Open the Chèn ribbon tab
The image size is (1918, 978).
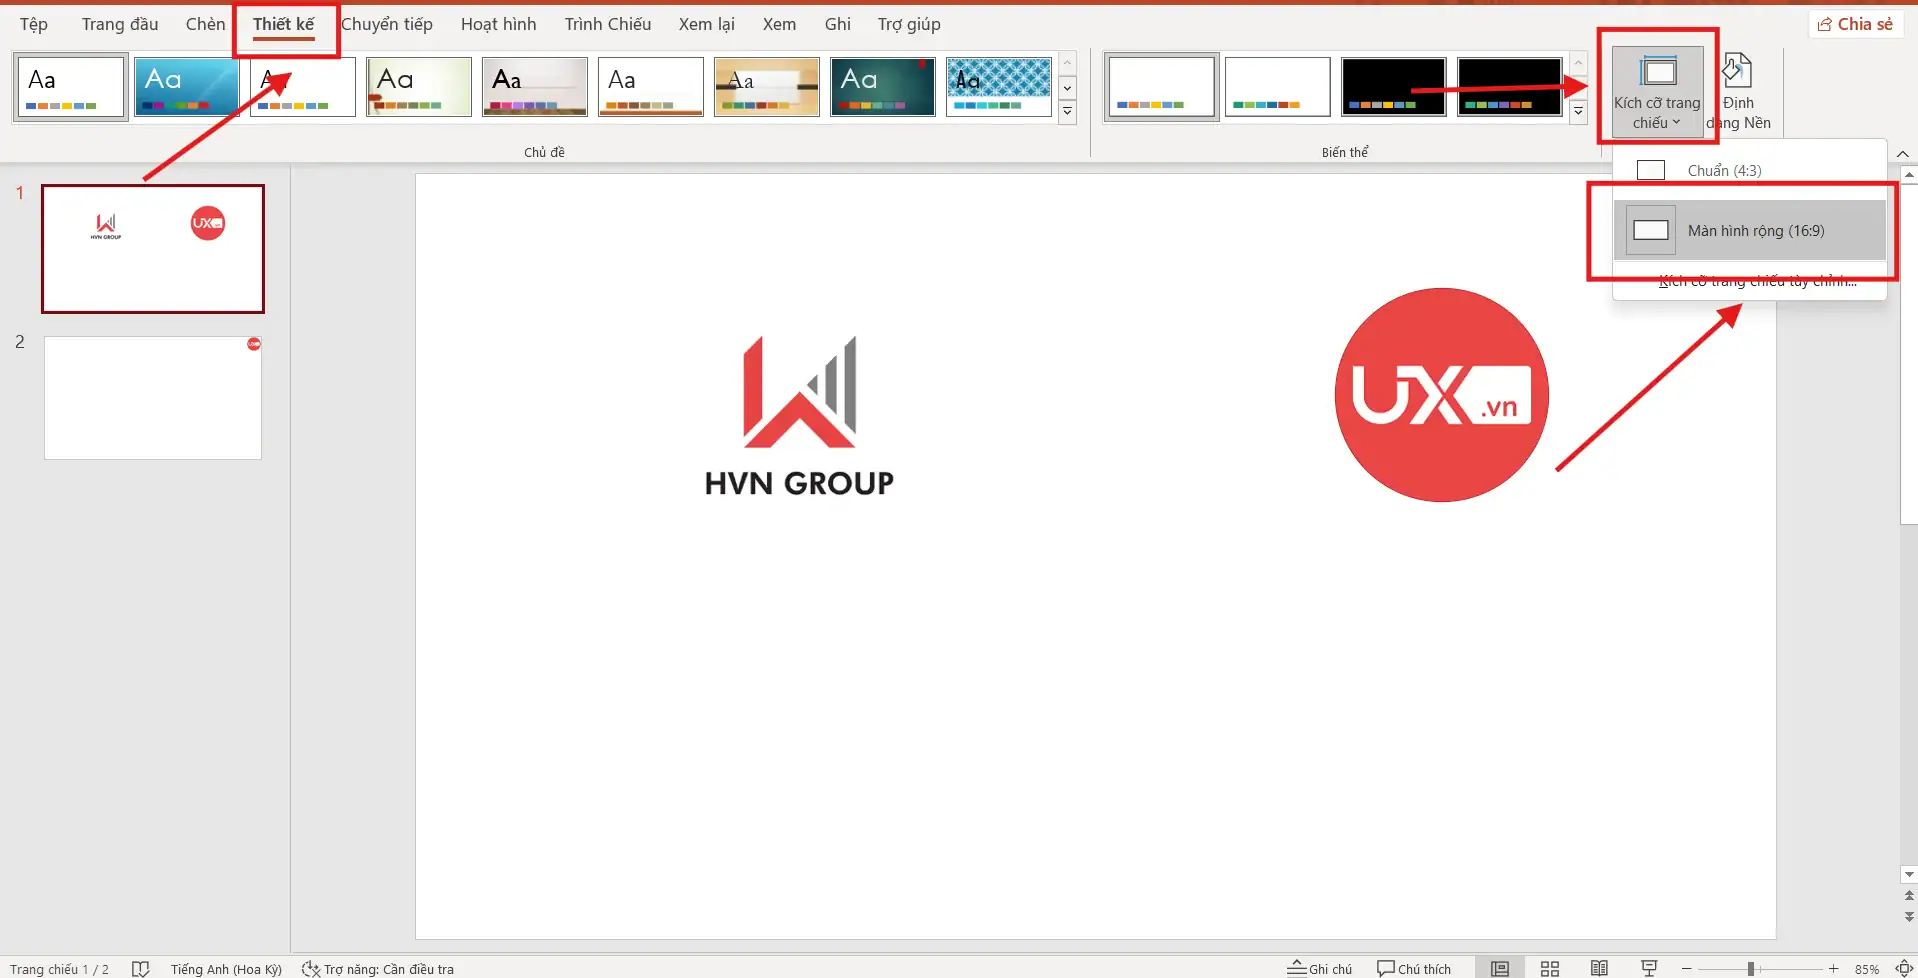point(205,24)
